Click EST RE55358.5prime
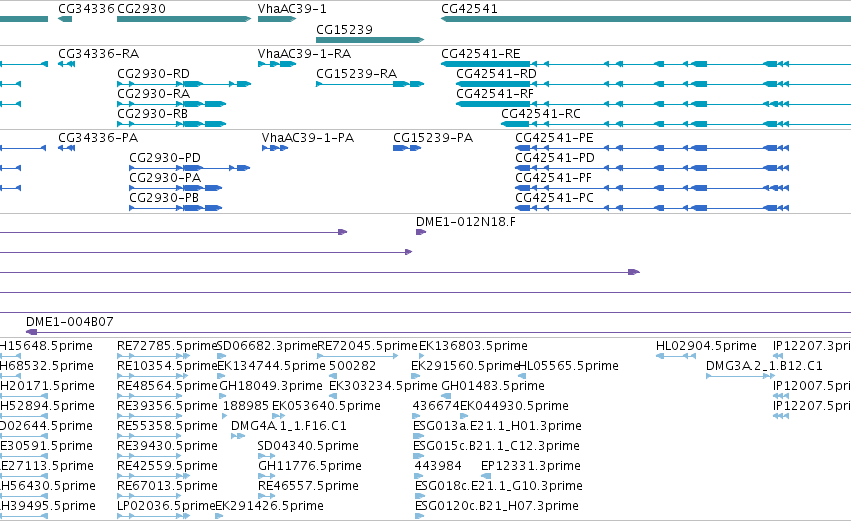Screen dimensions: 851x521 [x=167, y=427]
